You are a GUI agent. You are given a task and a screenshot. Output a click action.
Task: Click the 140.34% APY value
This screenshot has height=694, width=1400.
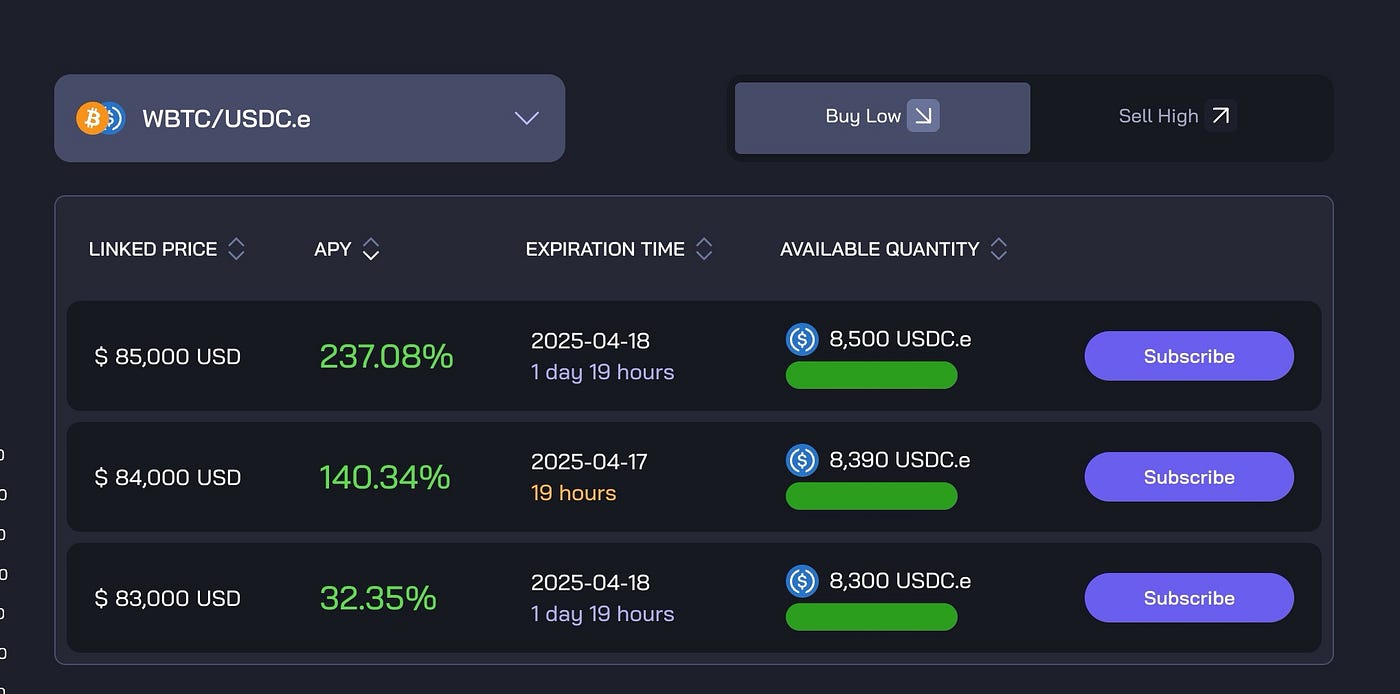click(385, 477)
